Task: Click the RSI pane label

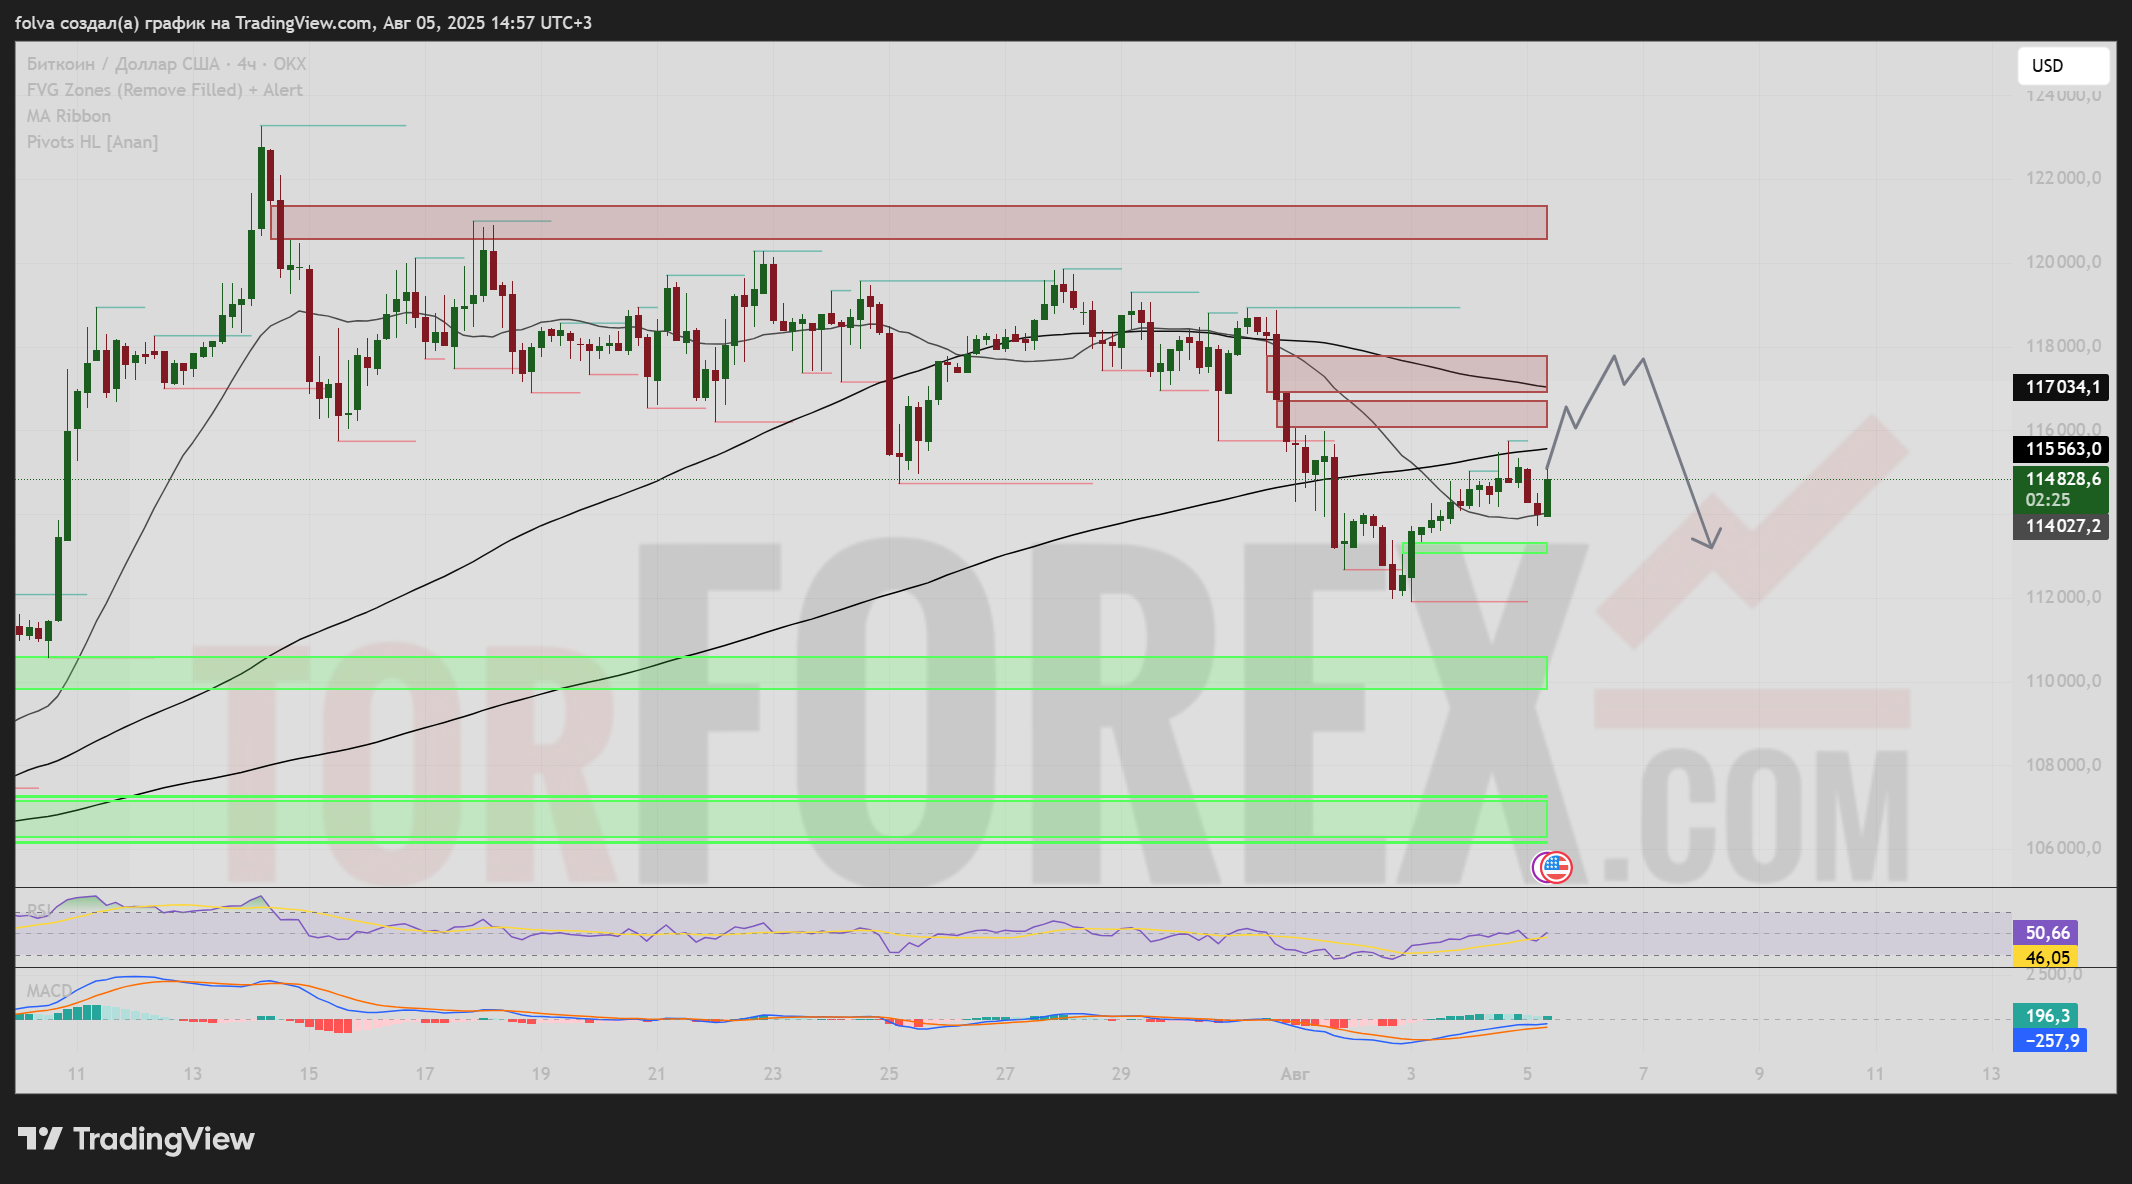Action: tap(39, 910)
